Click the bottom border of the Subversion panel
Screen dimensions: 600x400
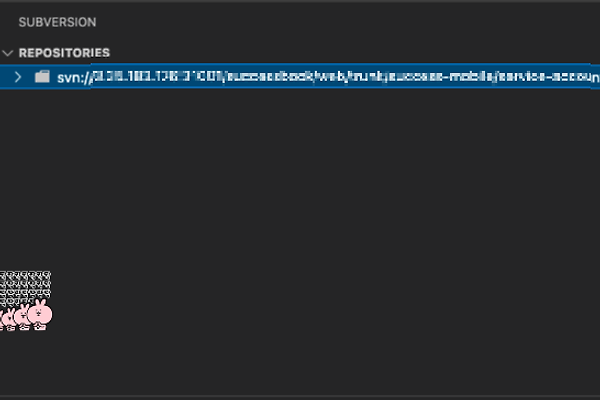(300, 396)
